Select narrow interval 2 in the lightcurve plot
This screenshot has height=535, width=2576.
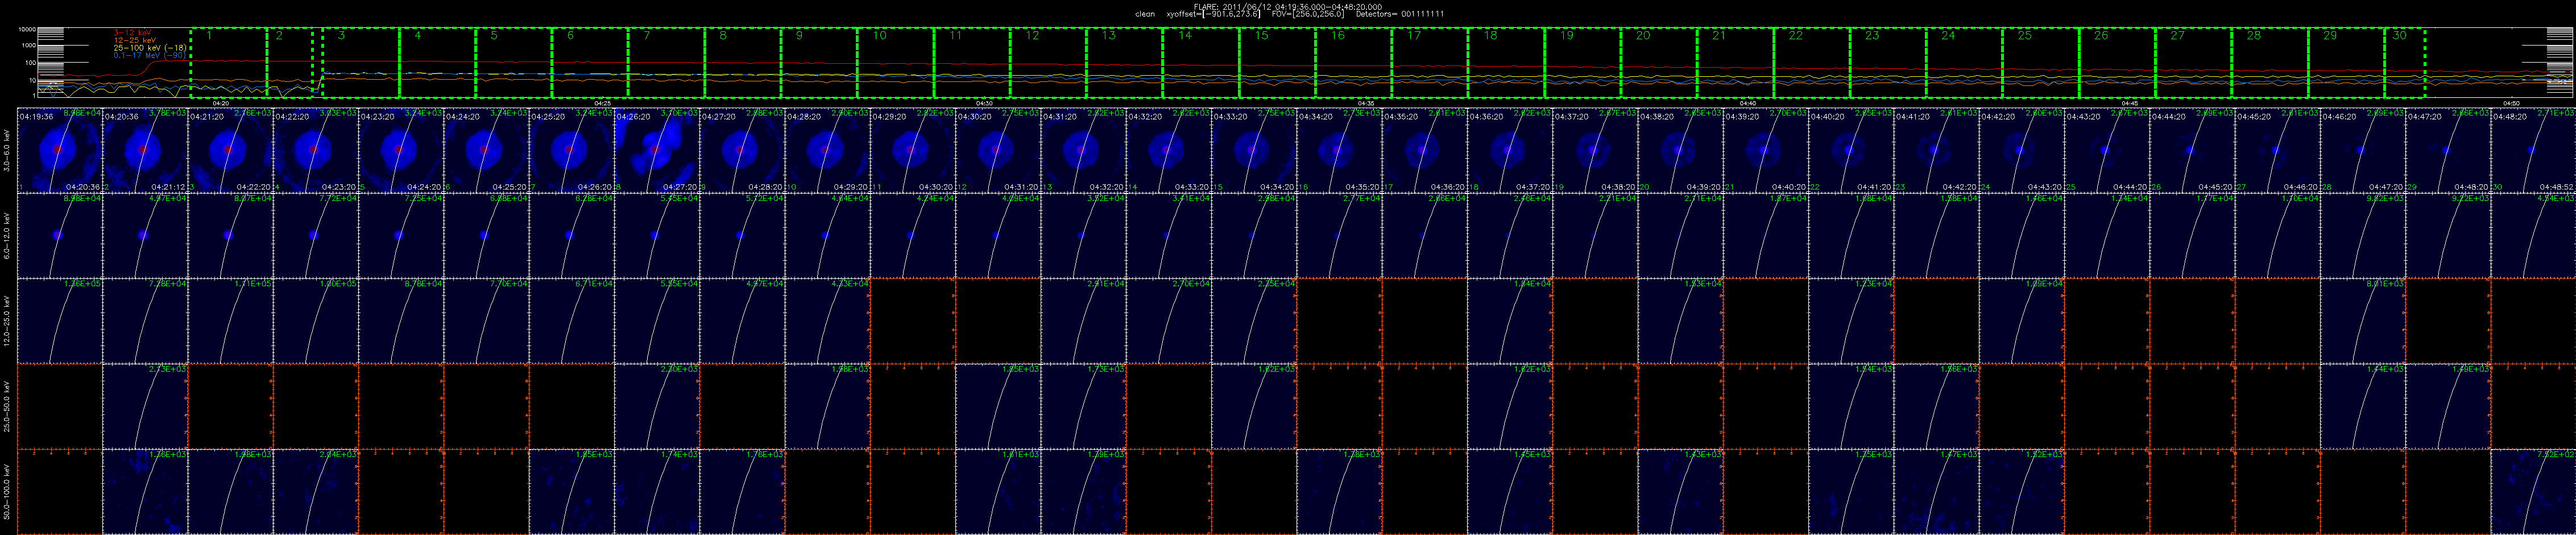click(x=290, y=62)
